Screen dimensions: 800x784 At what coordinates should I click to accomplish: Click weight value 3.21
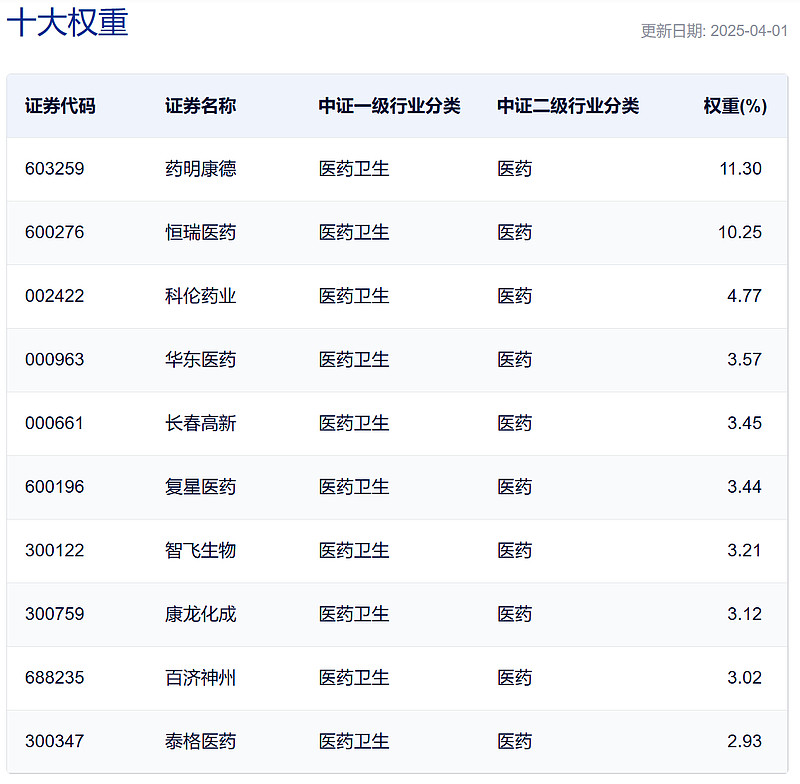744,550
